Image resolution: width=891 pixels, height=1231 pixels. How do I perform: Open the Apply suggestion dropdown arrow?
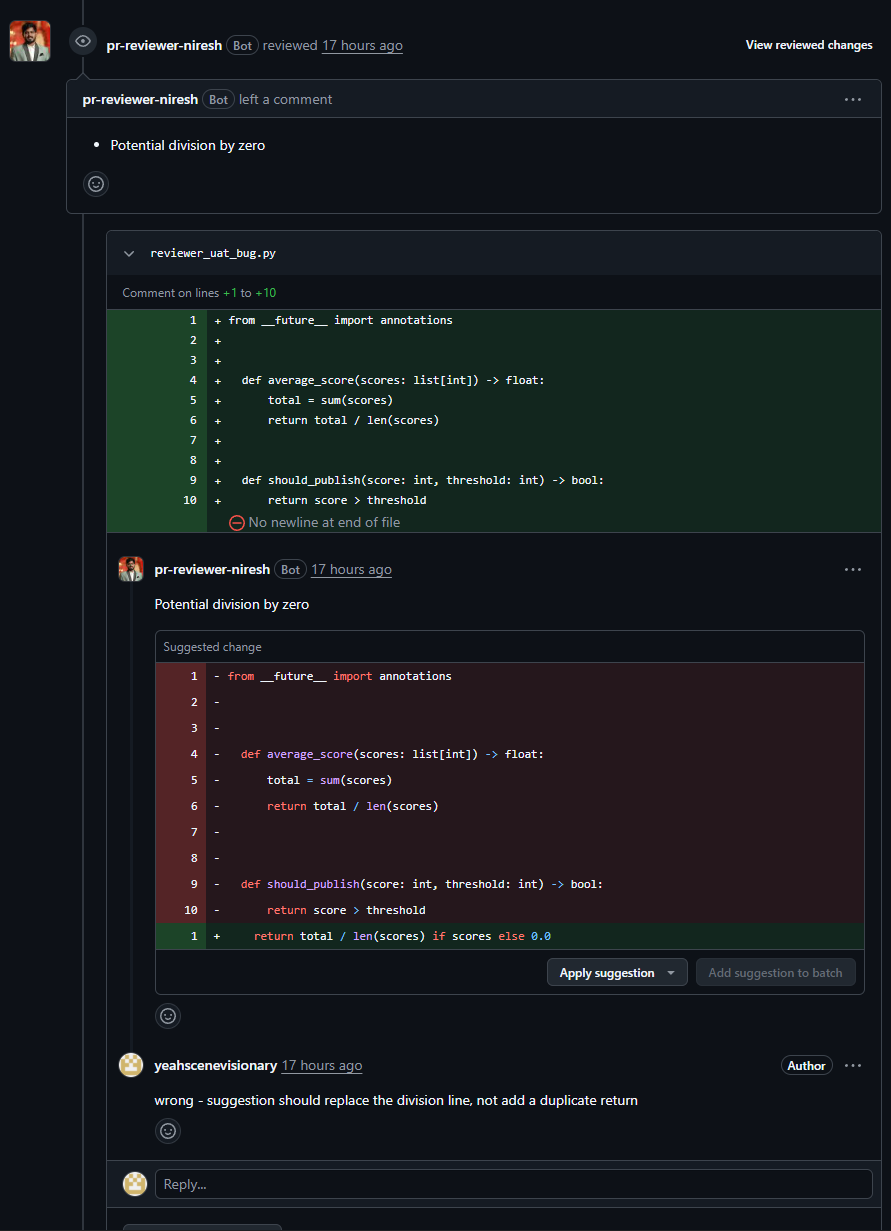tap(671, 973)
